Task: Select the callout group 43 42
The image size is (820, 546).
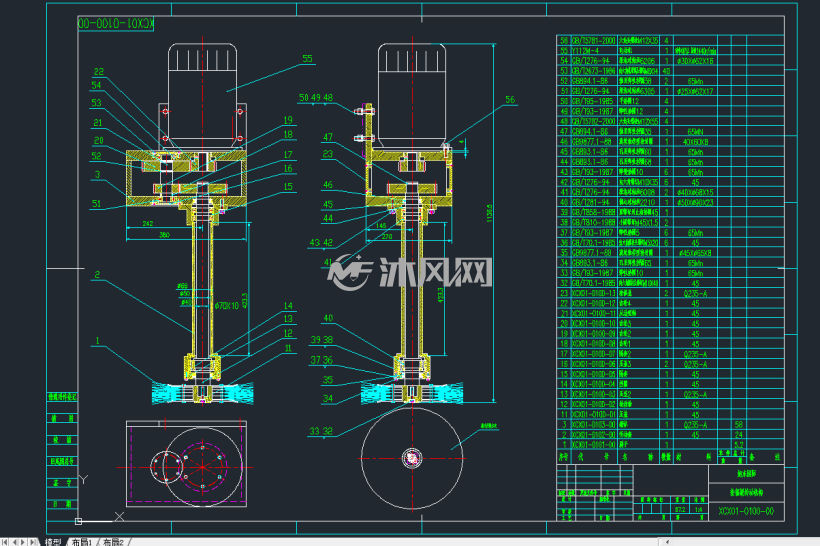Action: point(321,243)
